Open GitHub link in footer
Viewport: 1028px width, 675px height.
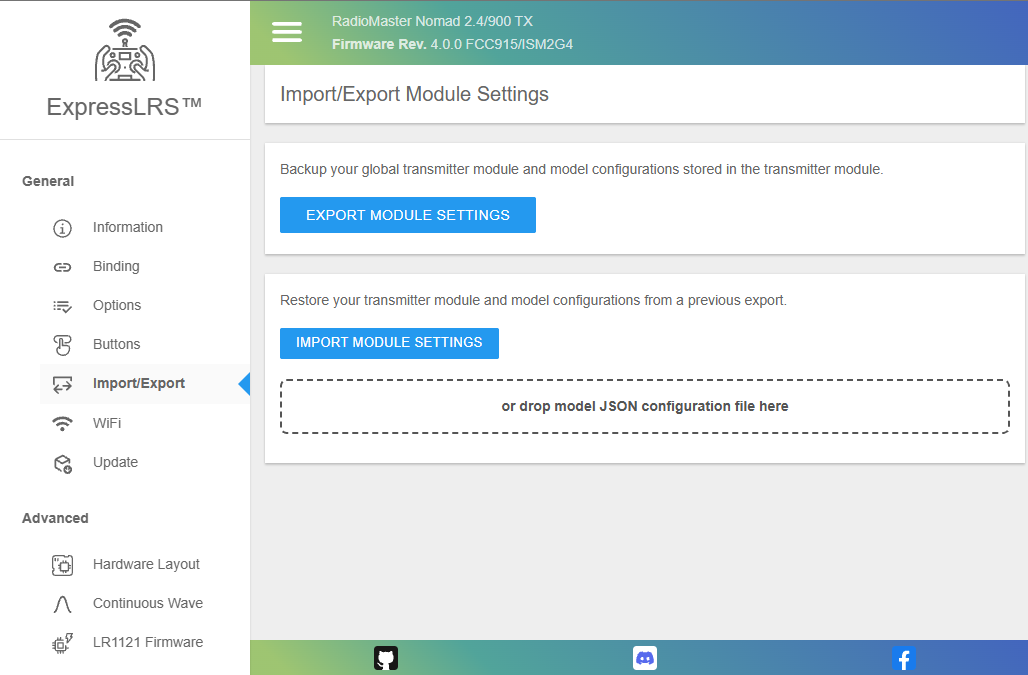386,658
